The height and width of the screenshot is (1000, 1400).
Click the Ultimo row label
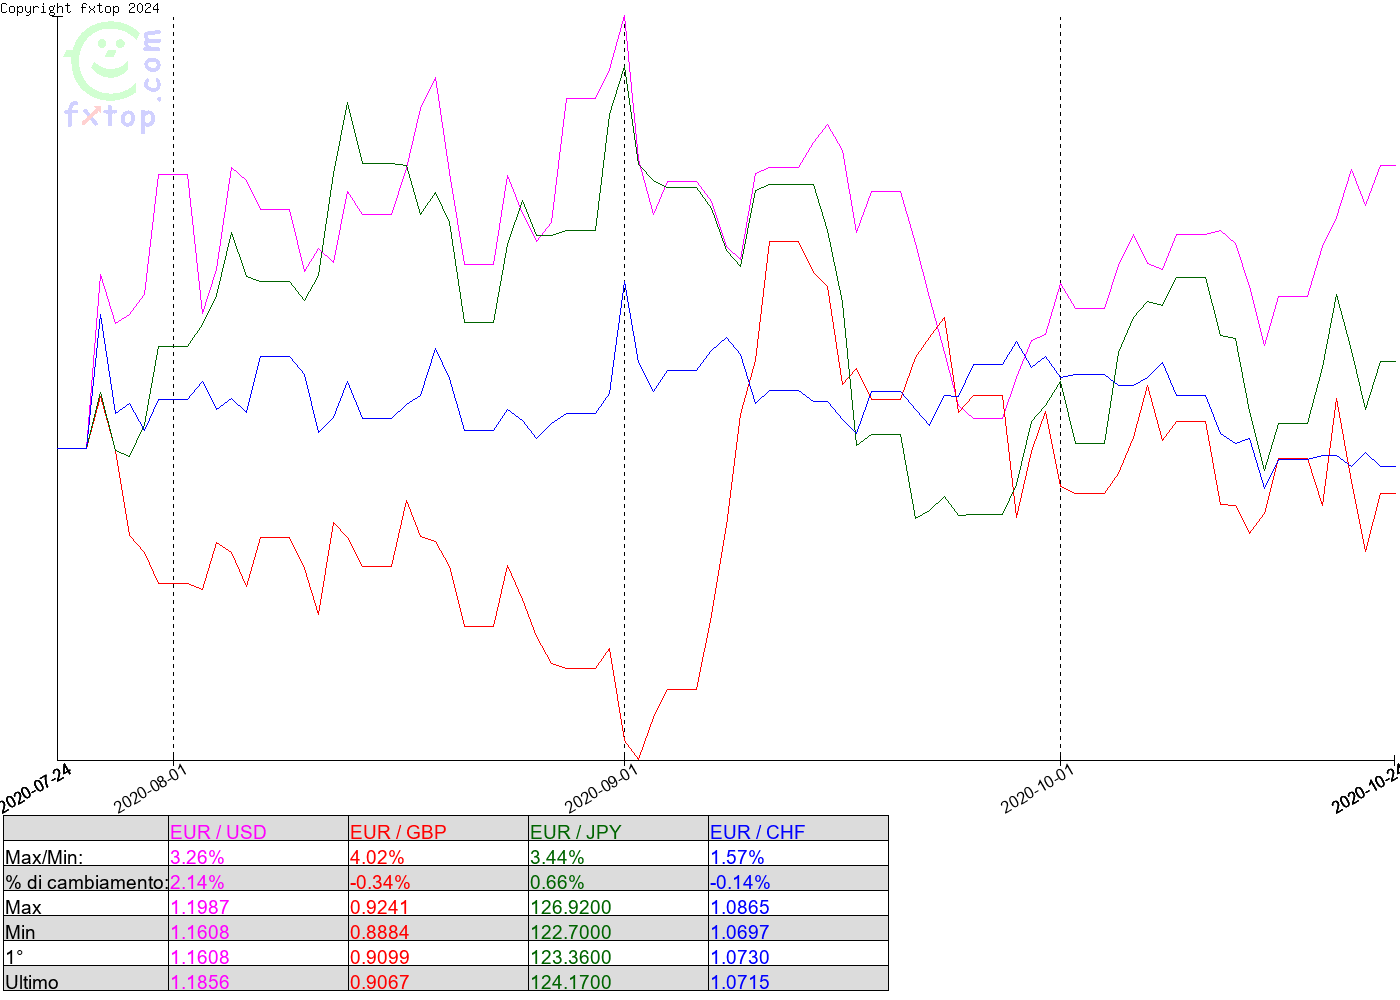[x=32, y=982]
